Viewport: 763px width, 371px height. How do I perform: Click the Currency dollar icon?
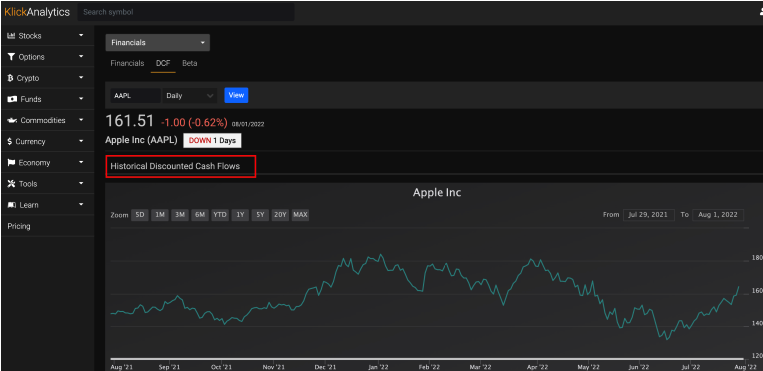(x=10, y=142)
